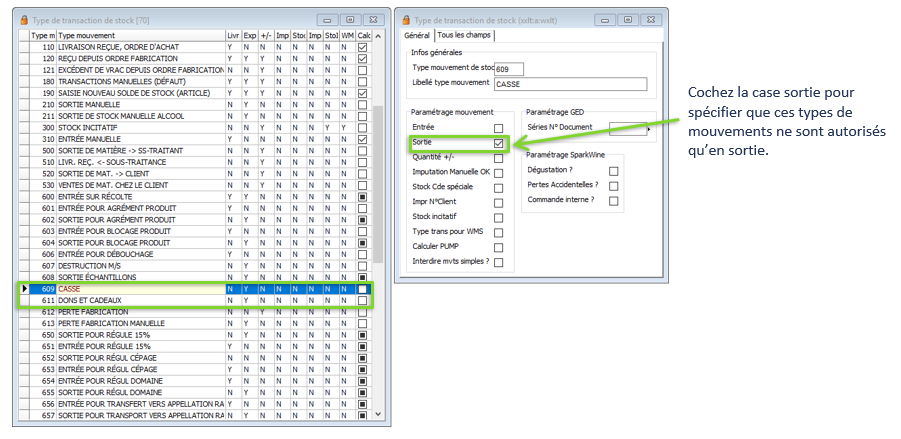Select row 611 DONS ET CADEAUX
The height and width of the screenshot is (439, 901).
point(140,300)
